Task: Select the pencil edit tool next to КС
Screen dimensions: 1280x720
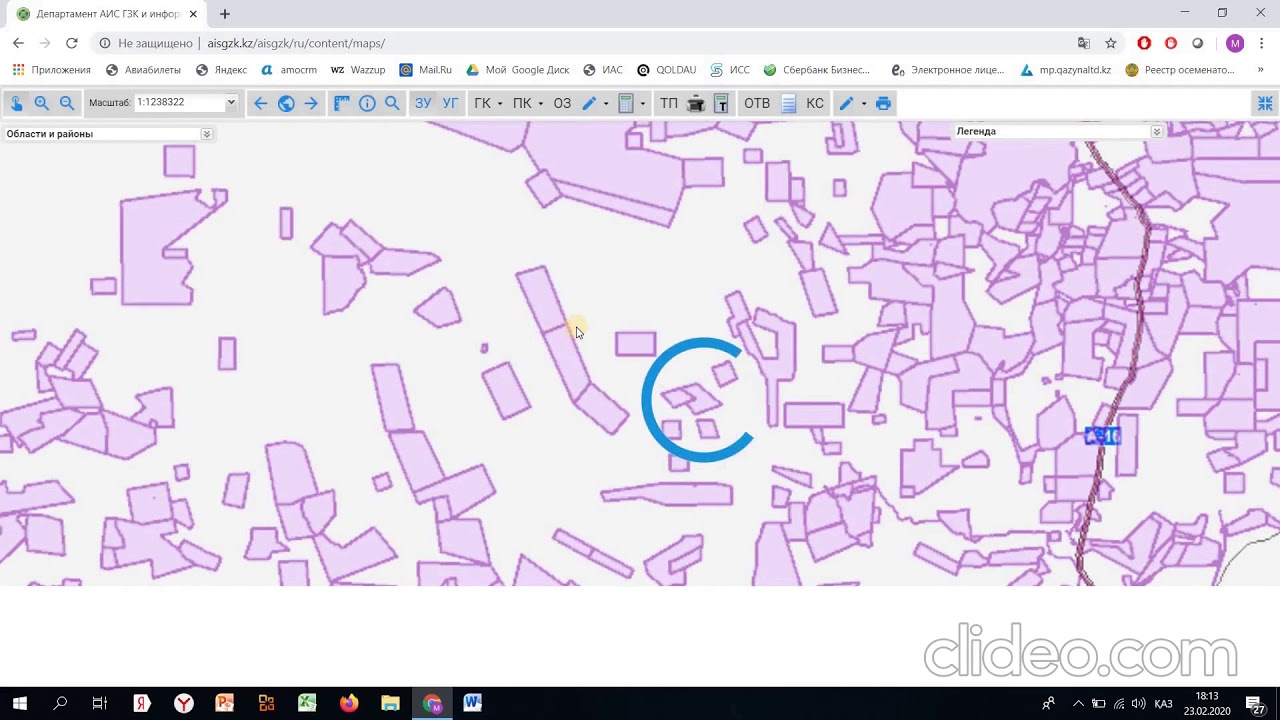Action: coord(846,103)
